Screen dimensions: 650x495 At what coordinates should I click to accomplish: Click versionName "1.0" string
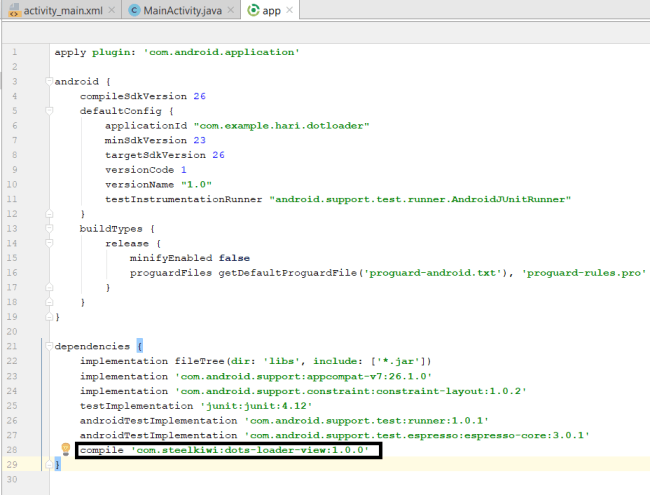tap(196, 184)
